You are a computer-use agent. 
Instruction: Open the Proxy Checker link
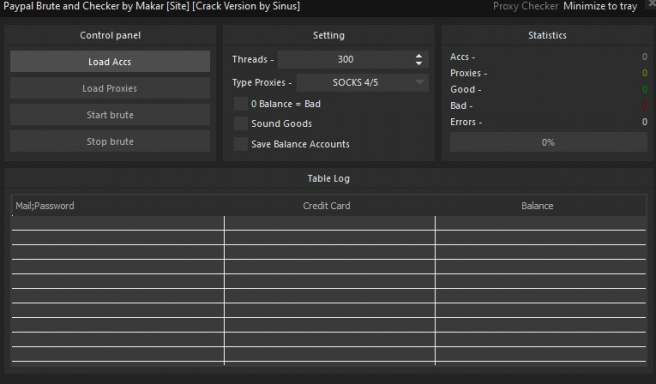(x=525, y=6)
